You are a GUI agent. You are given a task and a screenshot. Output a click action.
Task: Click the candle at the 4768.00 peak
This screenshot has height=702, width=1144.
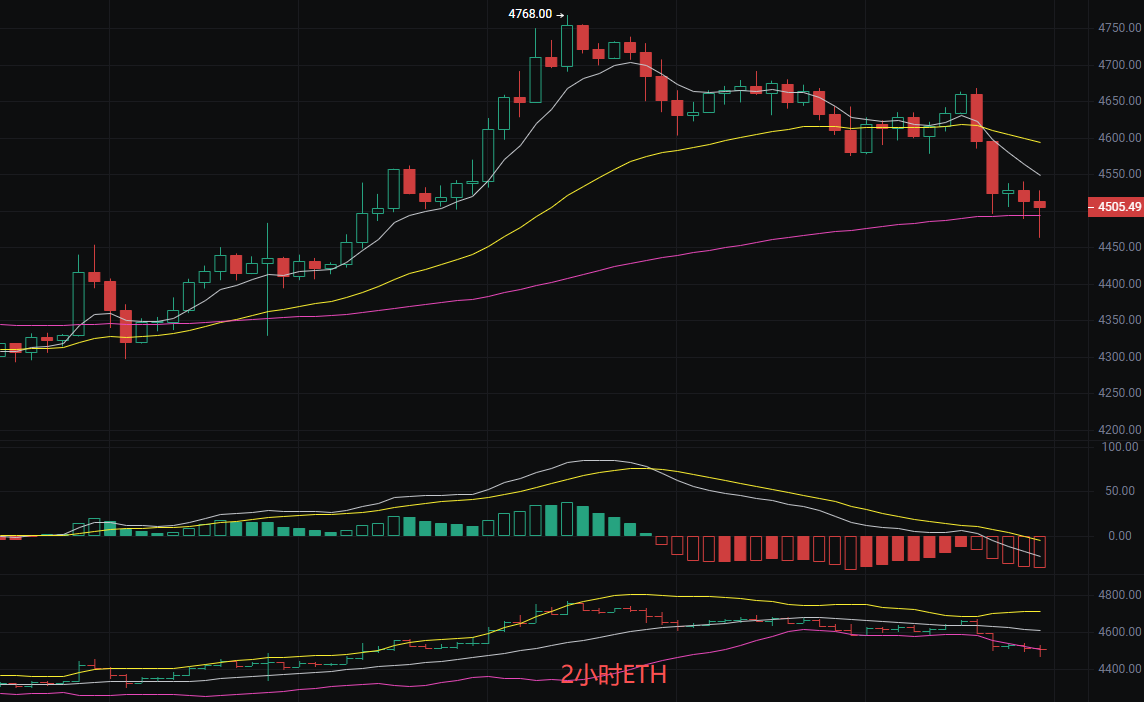pos(567,45)
